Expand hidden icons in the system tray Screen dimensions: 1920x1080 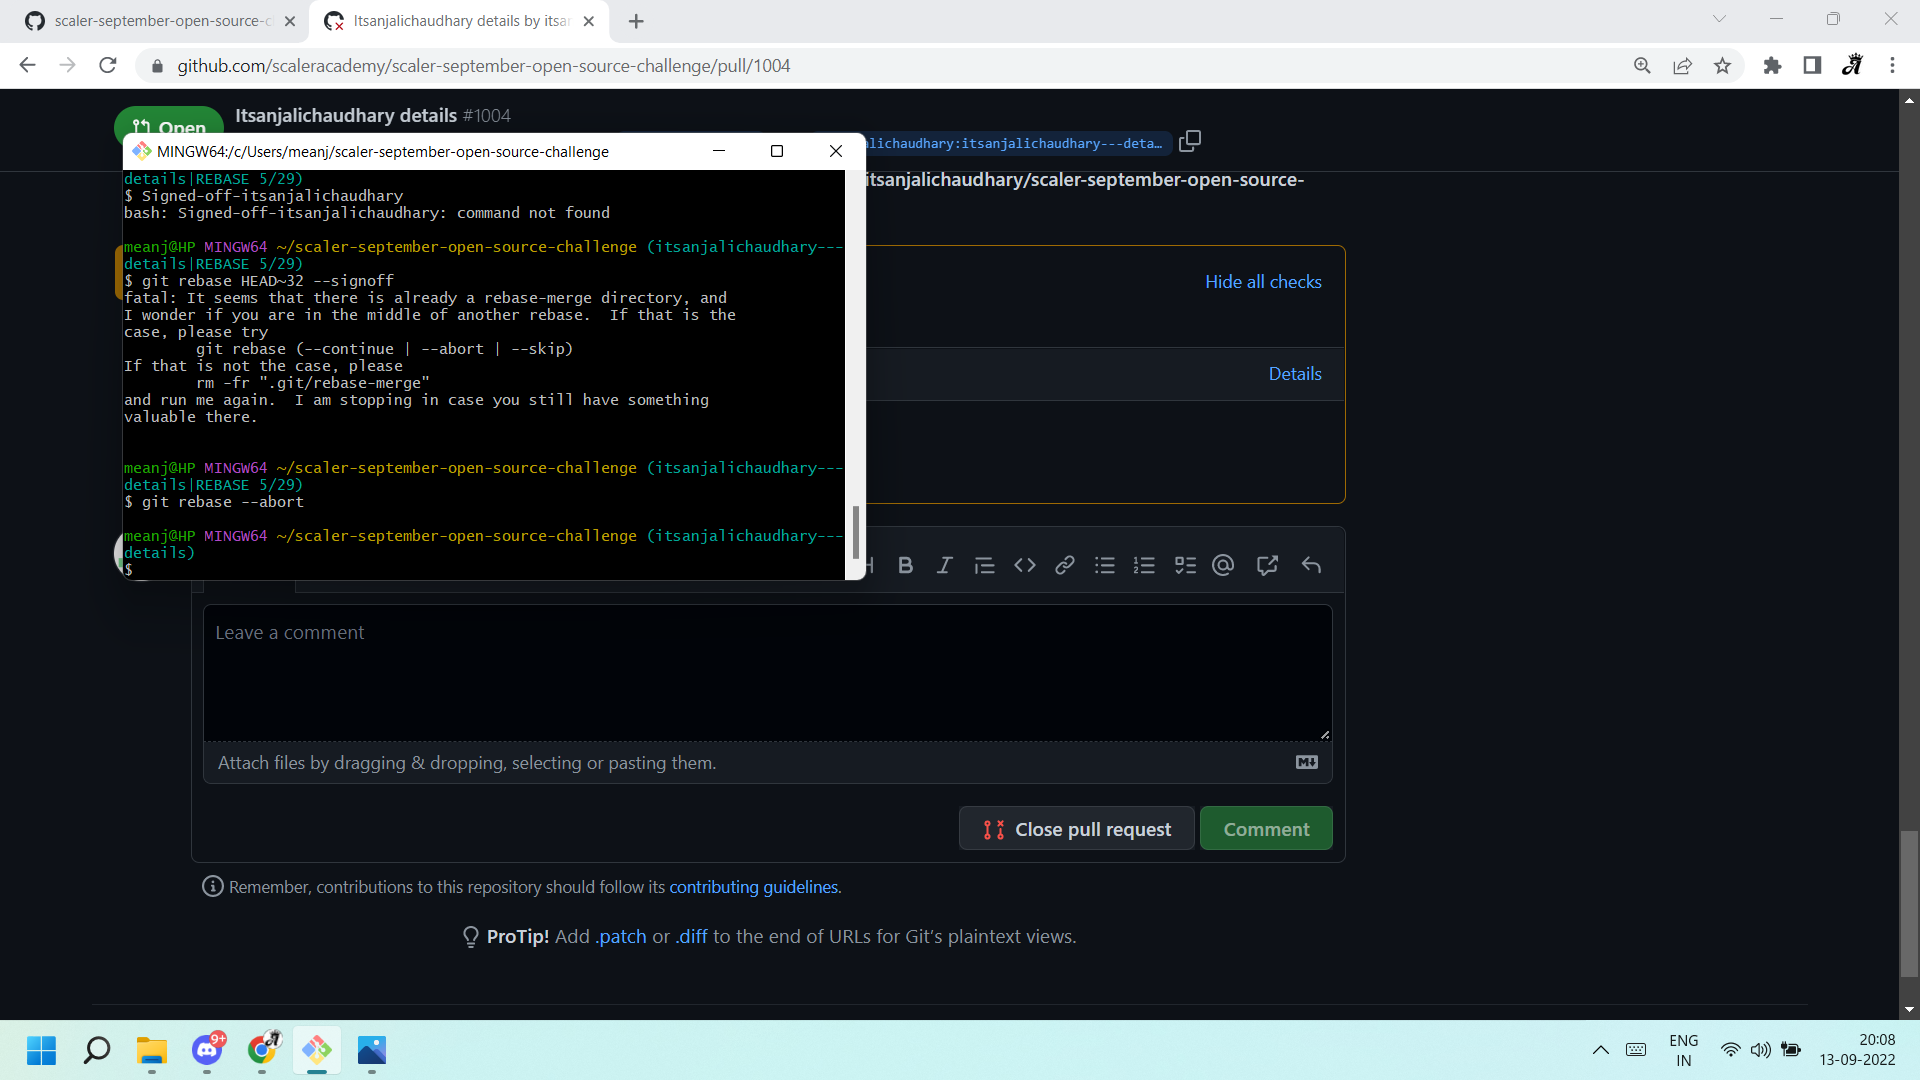(1600, 1050)
